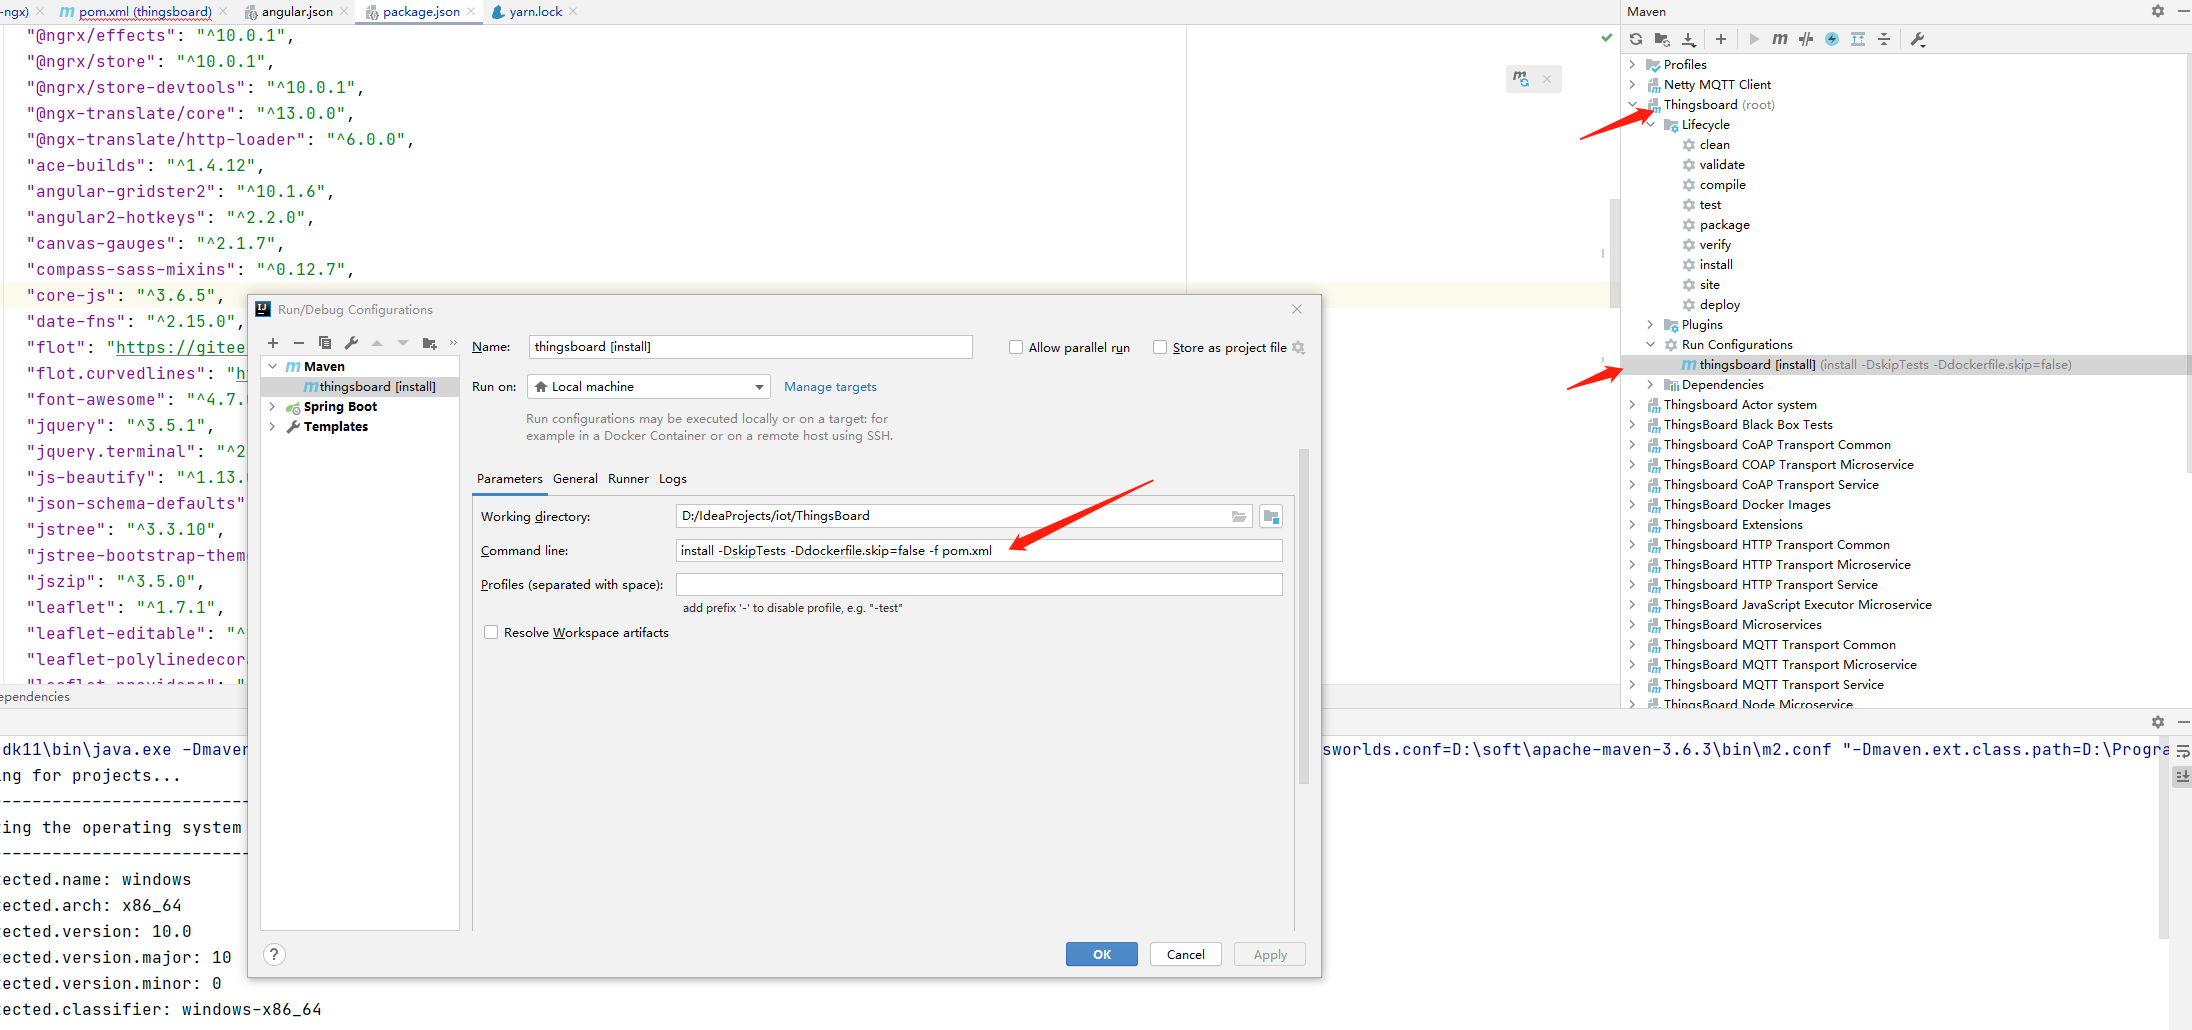Click Cancel button in dialog
Image resolution: width=2192 pixels, height=1030 pixels.
[1186, 954]
